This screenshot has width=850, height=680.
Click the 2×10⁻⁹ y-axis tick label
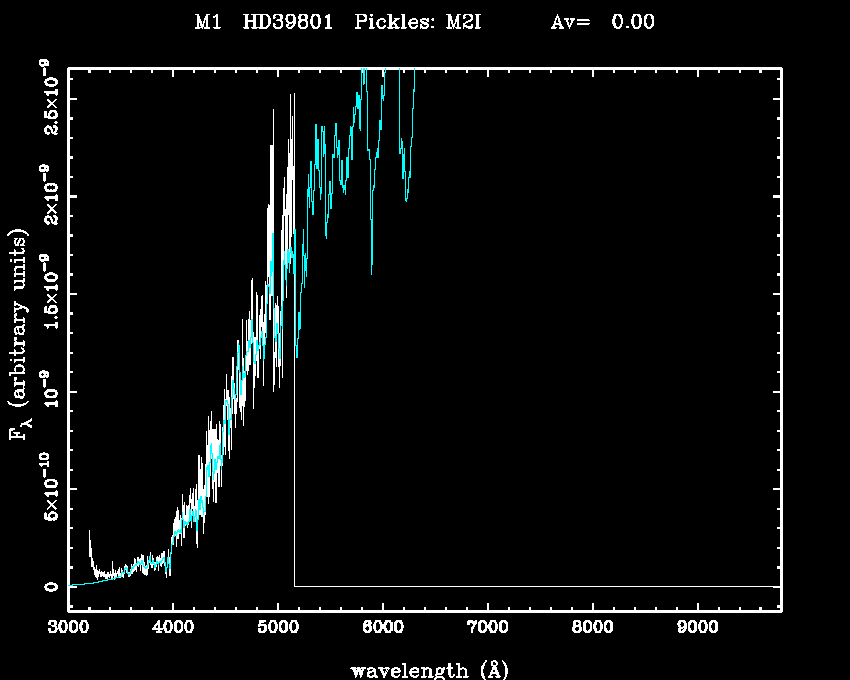(49, 196)
